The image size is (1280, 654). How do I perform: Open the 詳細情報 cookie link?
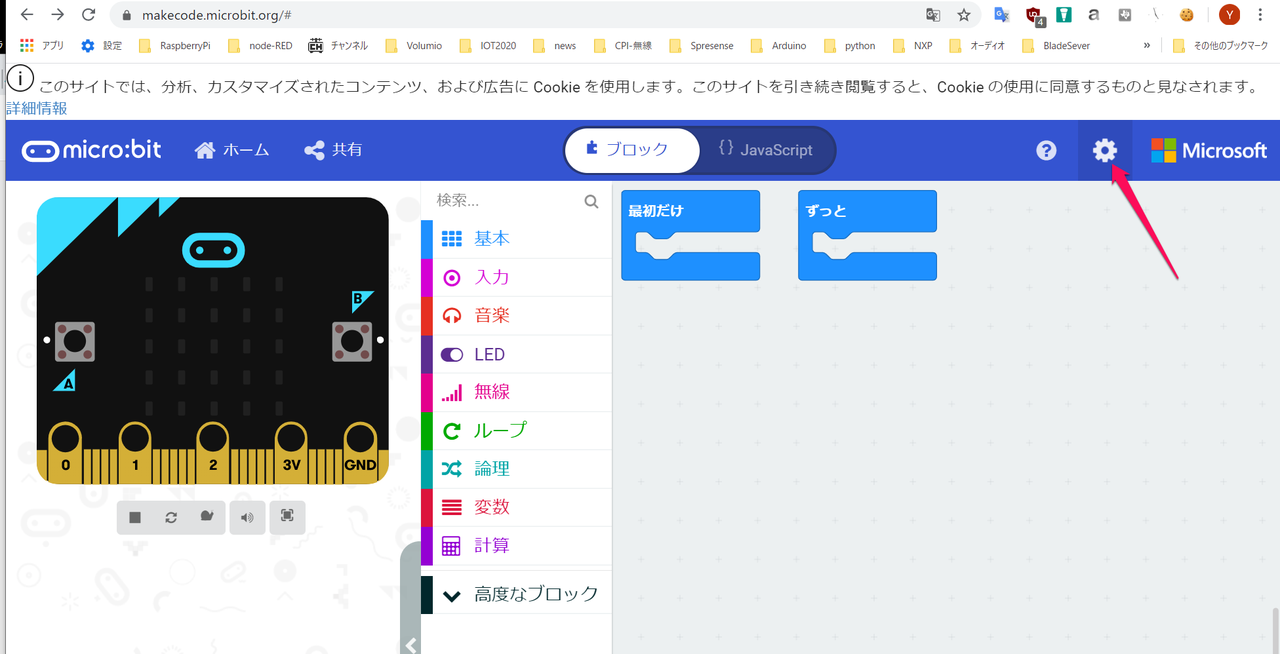click(x=37, y=108)
